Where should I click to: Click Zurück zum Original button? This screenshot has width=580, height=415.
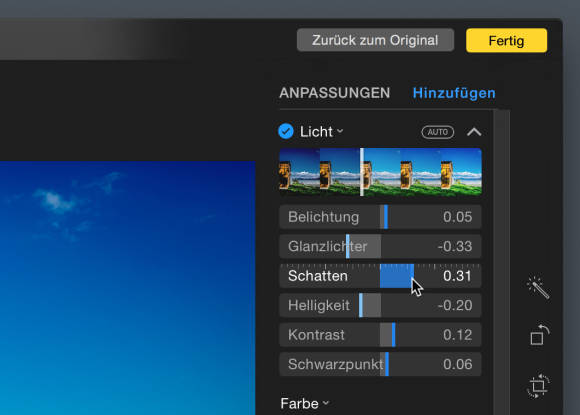(x=375, y=40)
